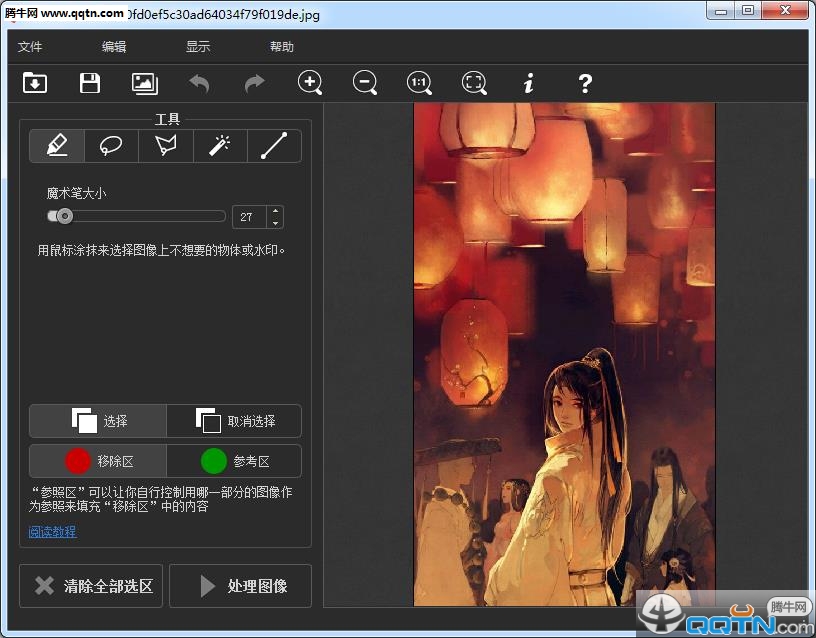Click the save floppy disk icon
The height and width of the screenshot is (638, 816).
pyautogui.click(x=90, y=84)
